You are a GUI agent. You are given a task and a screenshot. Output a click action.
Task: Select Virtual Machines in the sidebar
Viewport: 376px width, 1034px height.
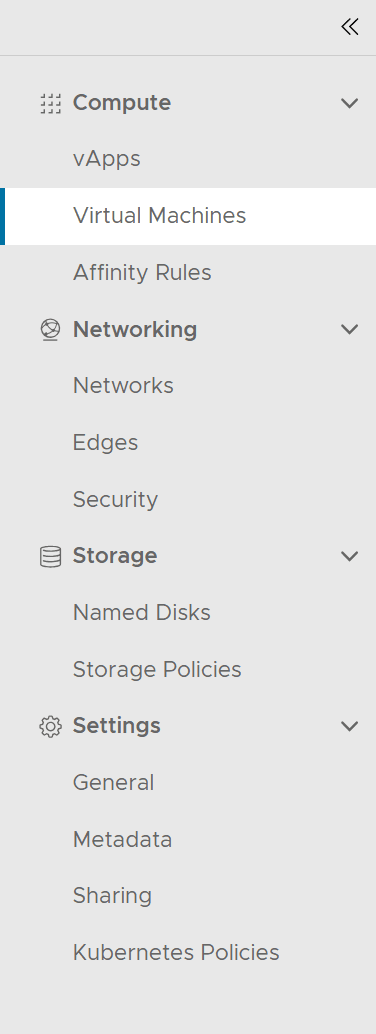[x=188, y=216]
